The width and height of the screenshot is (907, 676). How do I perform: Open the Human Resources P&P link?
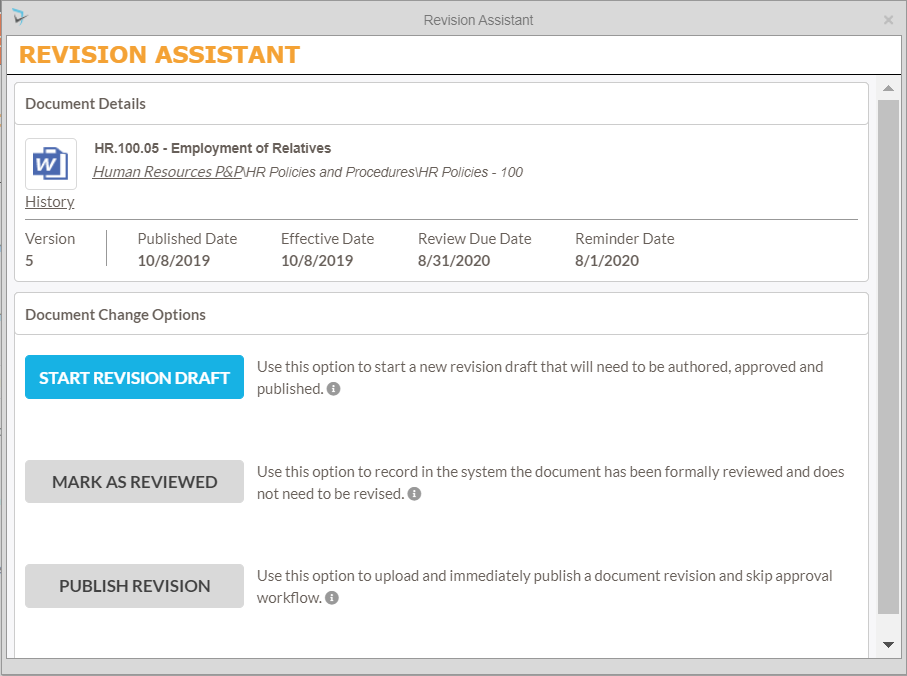168,172
